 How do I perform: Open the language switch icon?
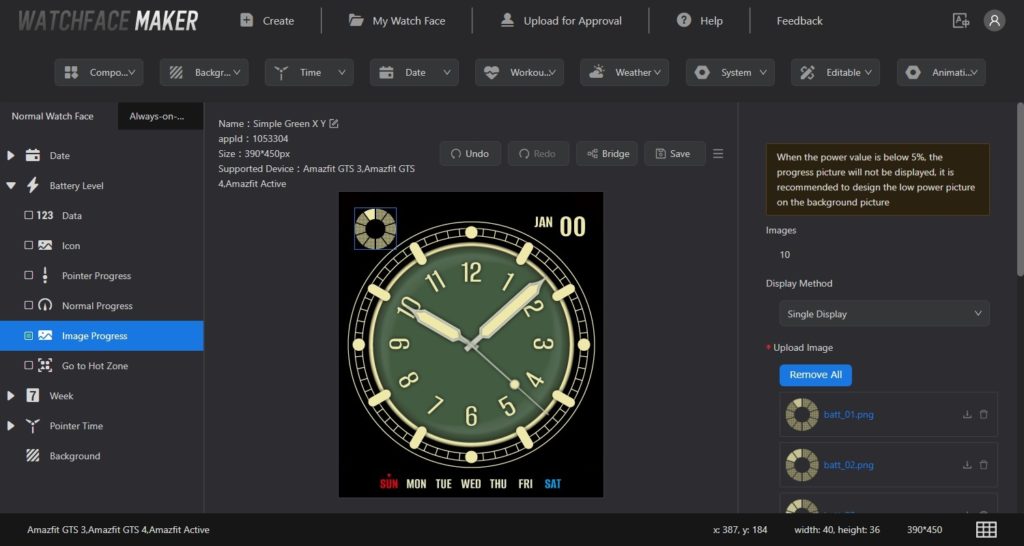[961, 20]
